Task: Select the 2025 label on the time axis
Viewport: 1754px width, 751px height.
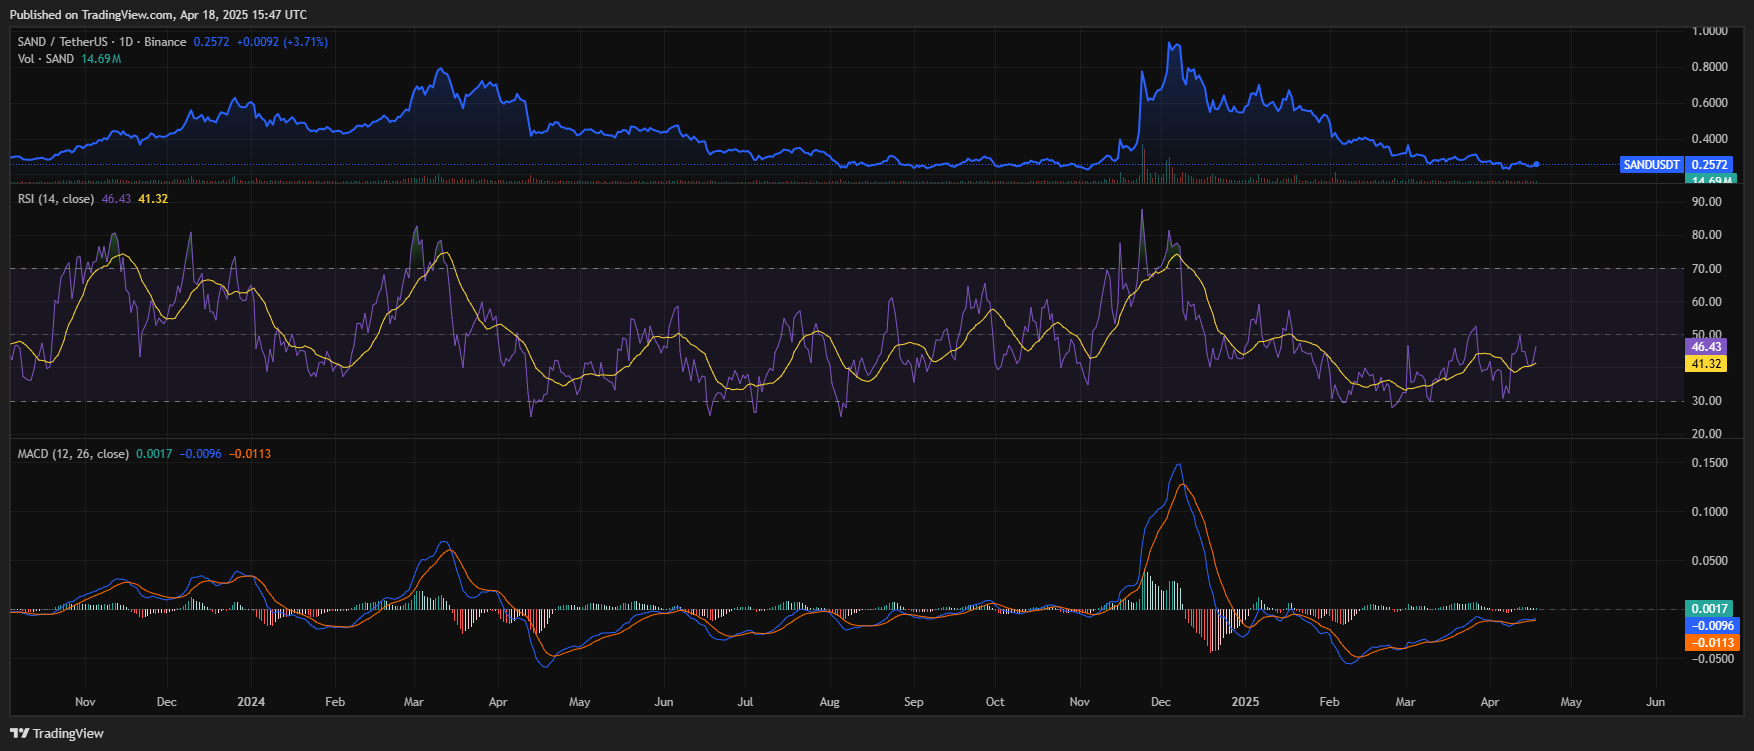Action: [x=1245, y=702]
